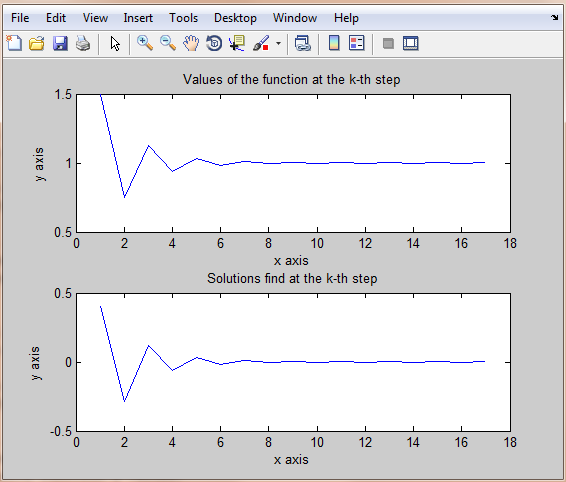
Task: Click the Hide Plot Tools icon
Action: [388, 44]
